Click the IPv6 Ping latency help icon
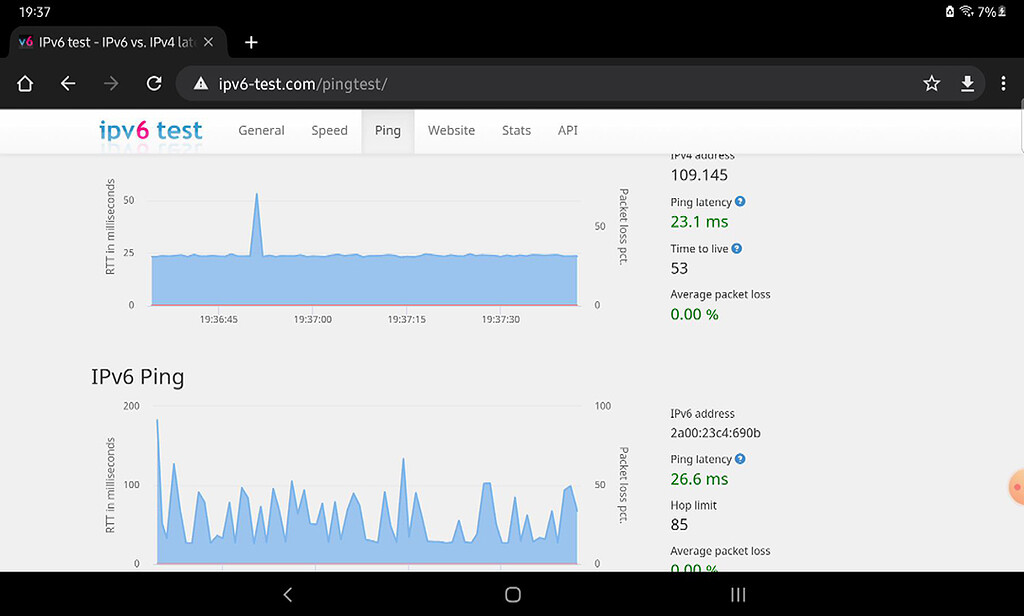The width and height of the screenshot is (1024, 616). click(740, 459)
